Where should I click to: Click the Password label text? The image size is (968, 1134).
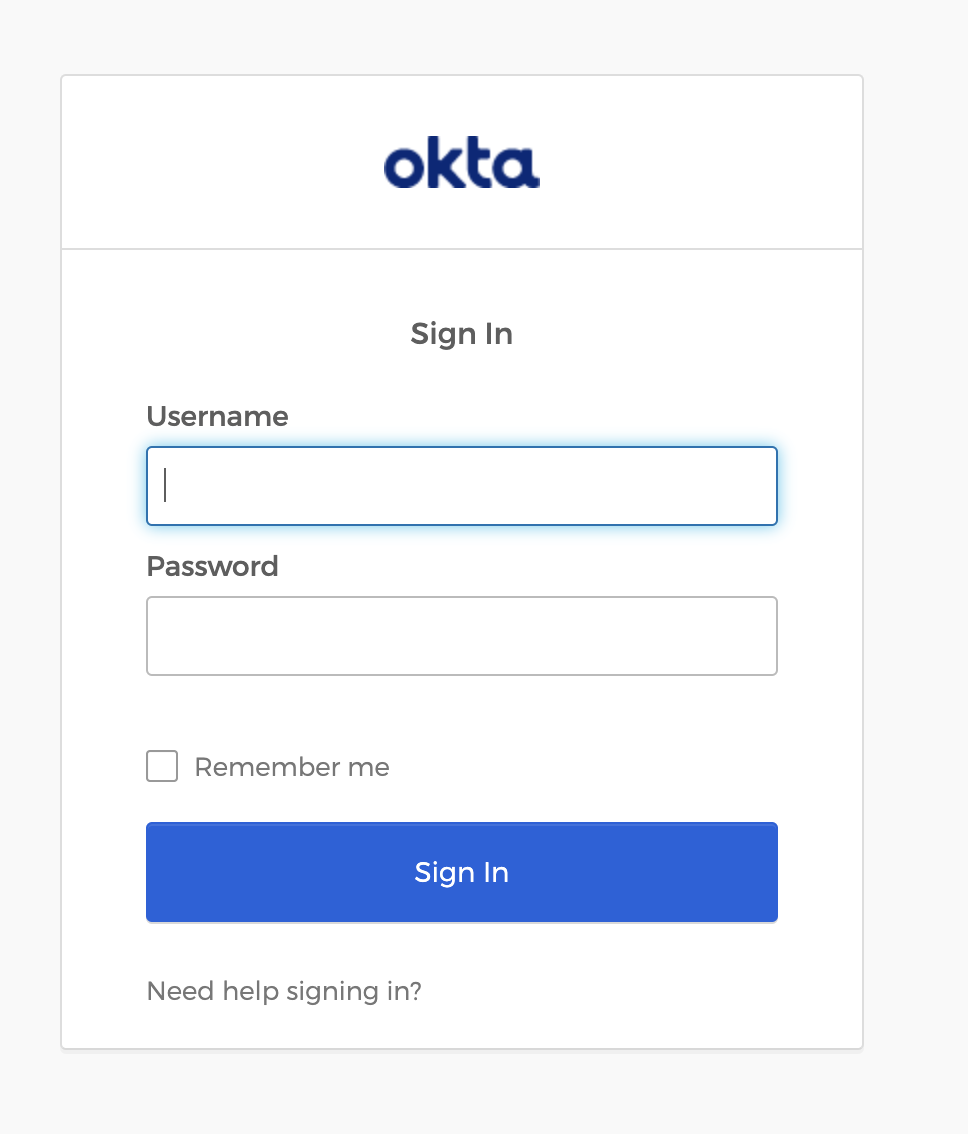click(x=212, y=566)
